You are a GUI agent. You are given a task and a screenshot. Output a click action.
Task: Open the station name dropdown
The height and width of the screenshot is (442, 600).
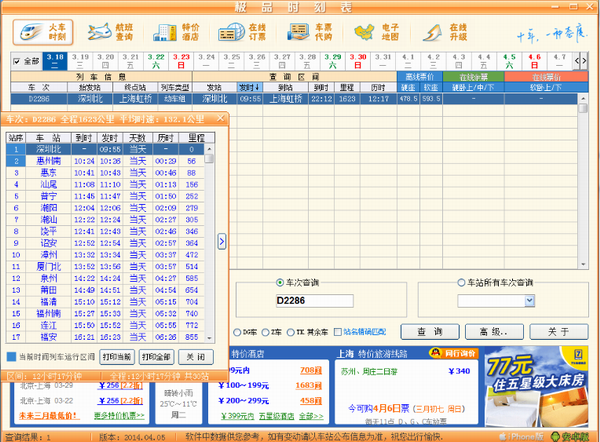pyautogui.click(x=530, y=301)
